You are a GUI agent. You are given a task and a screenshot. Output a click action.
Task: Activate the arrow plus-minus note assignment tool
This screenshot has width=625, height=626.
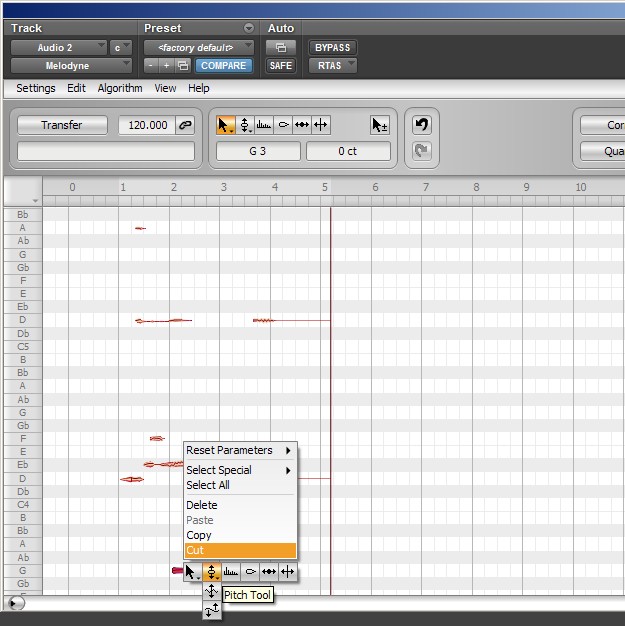click(x=380, y=125)
